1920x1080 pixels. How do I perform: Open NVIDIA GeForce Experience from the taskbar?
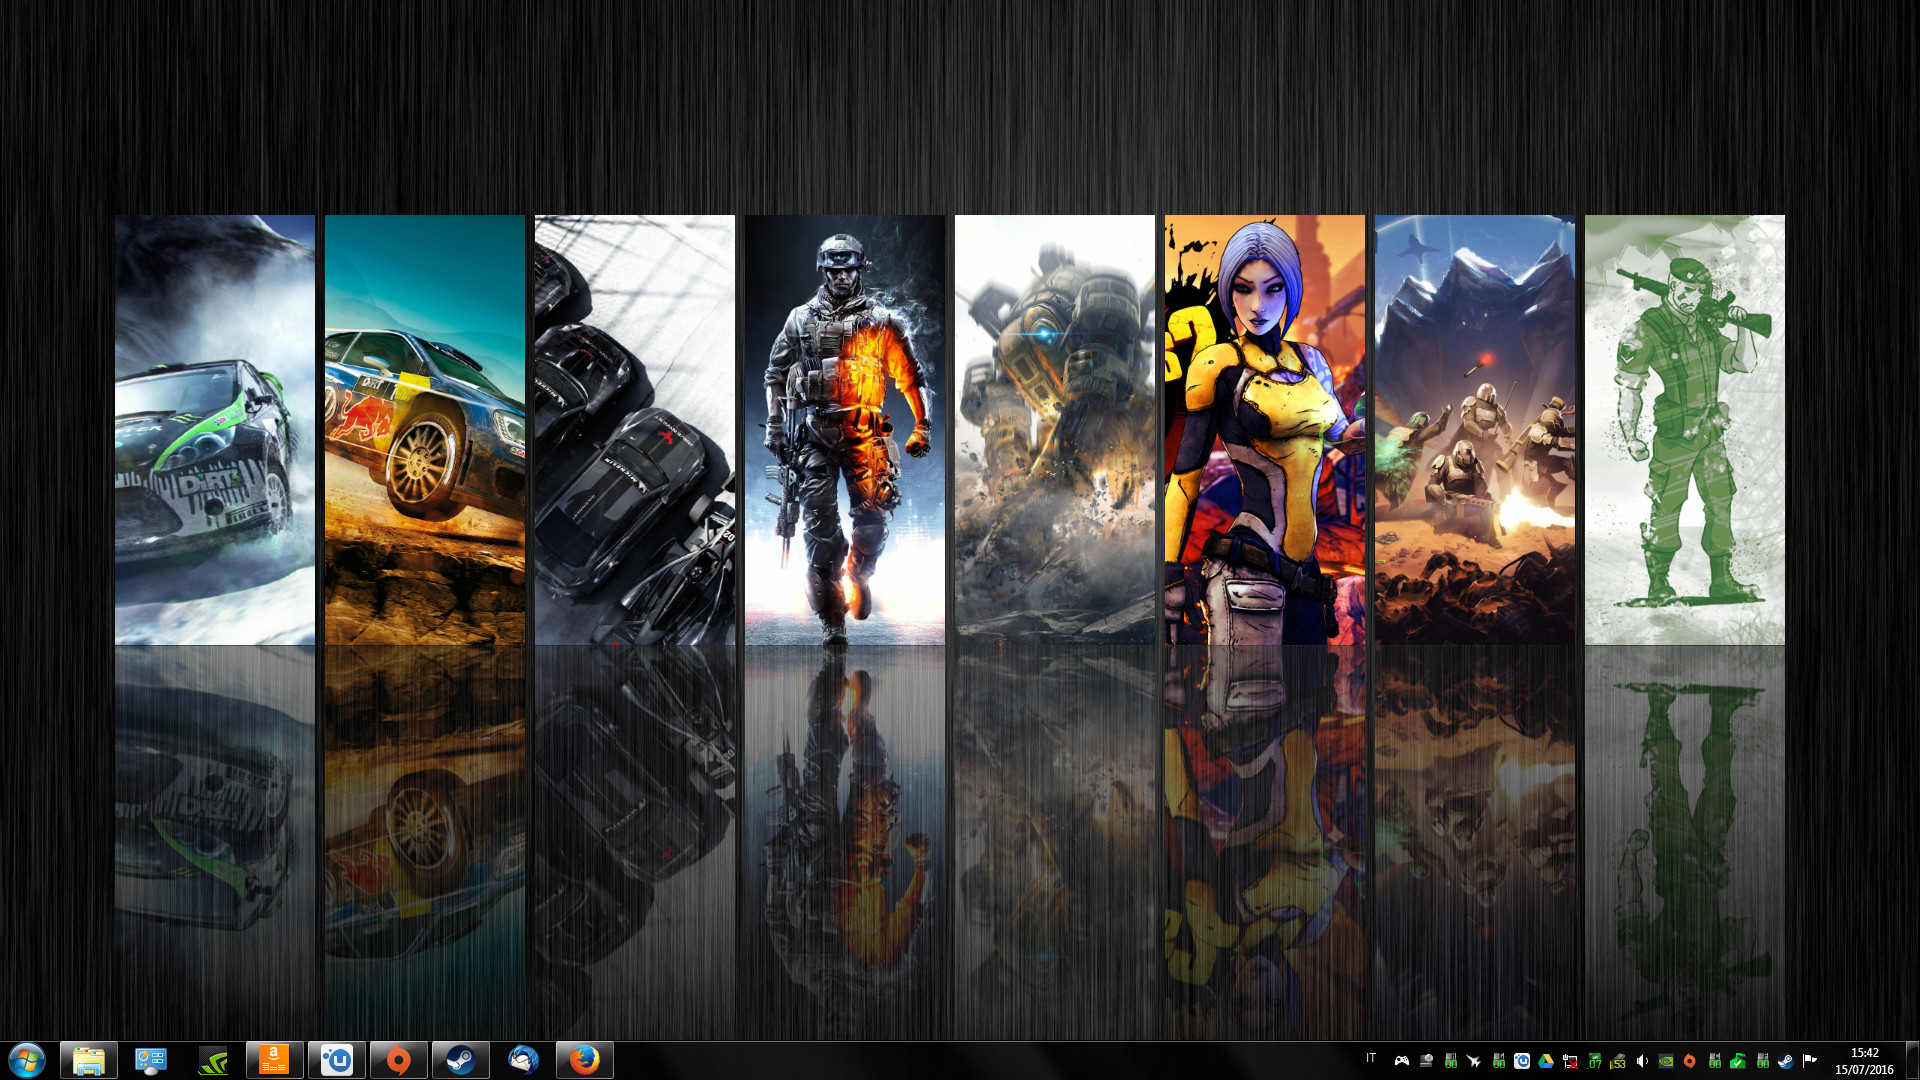[x=211, y=1060]
